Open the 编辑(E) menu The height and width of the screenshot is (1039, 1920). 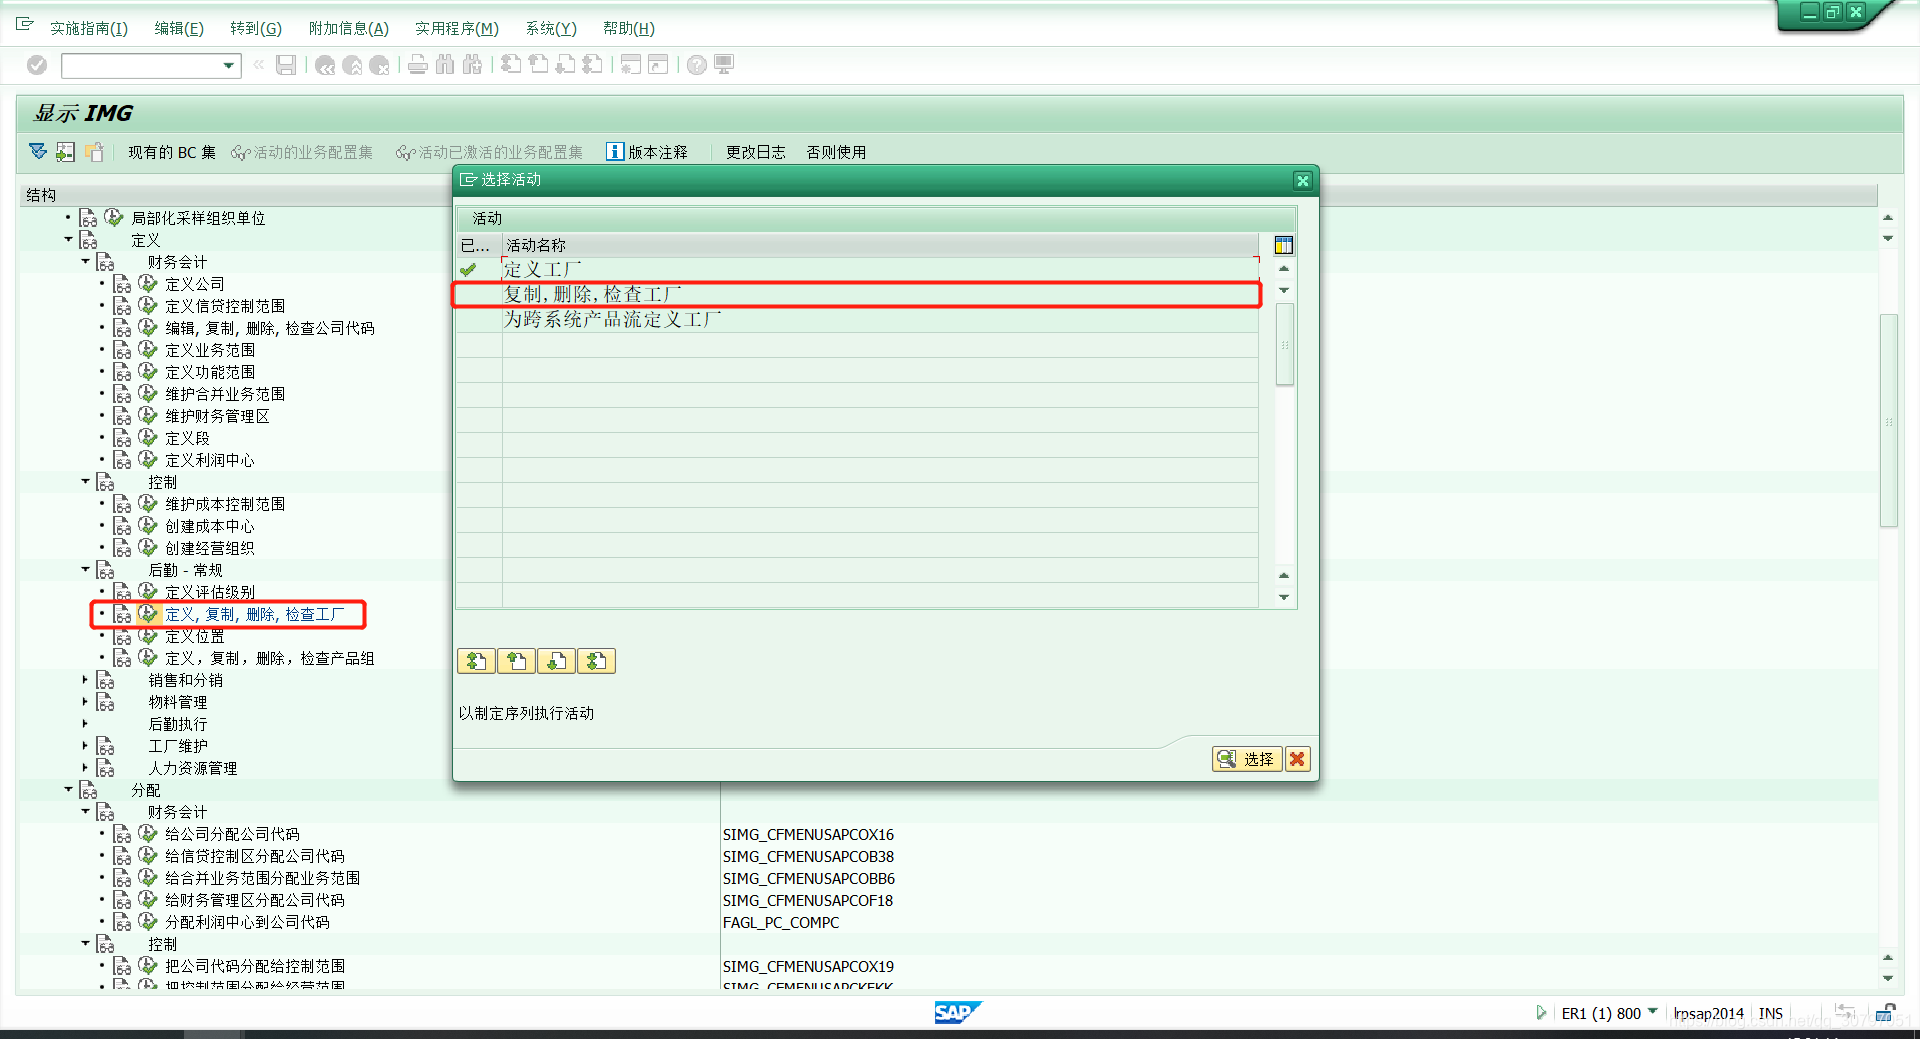point(179,29)
